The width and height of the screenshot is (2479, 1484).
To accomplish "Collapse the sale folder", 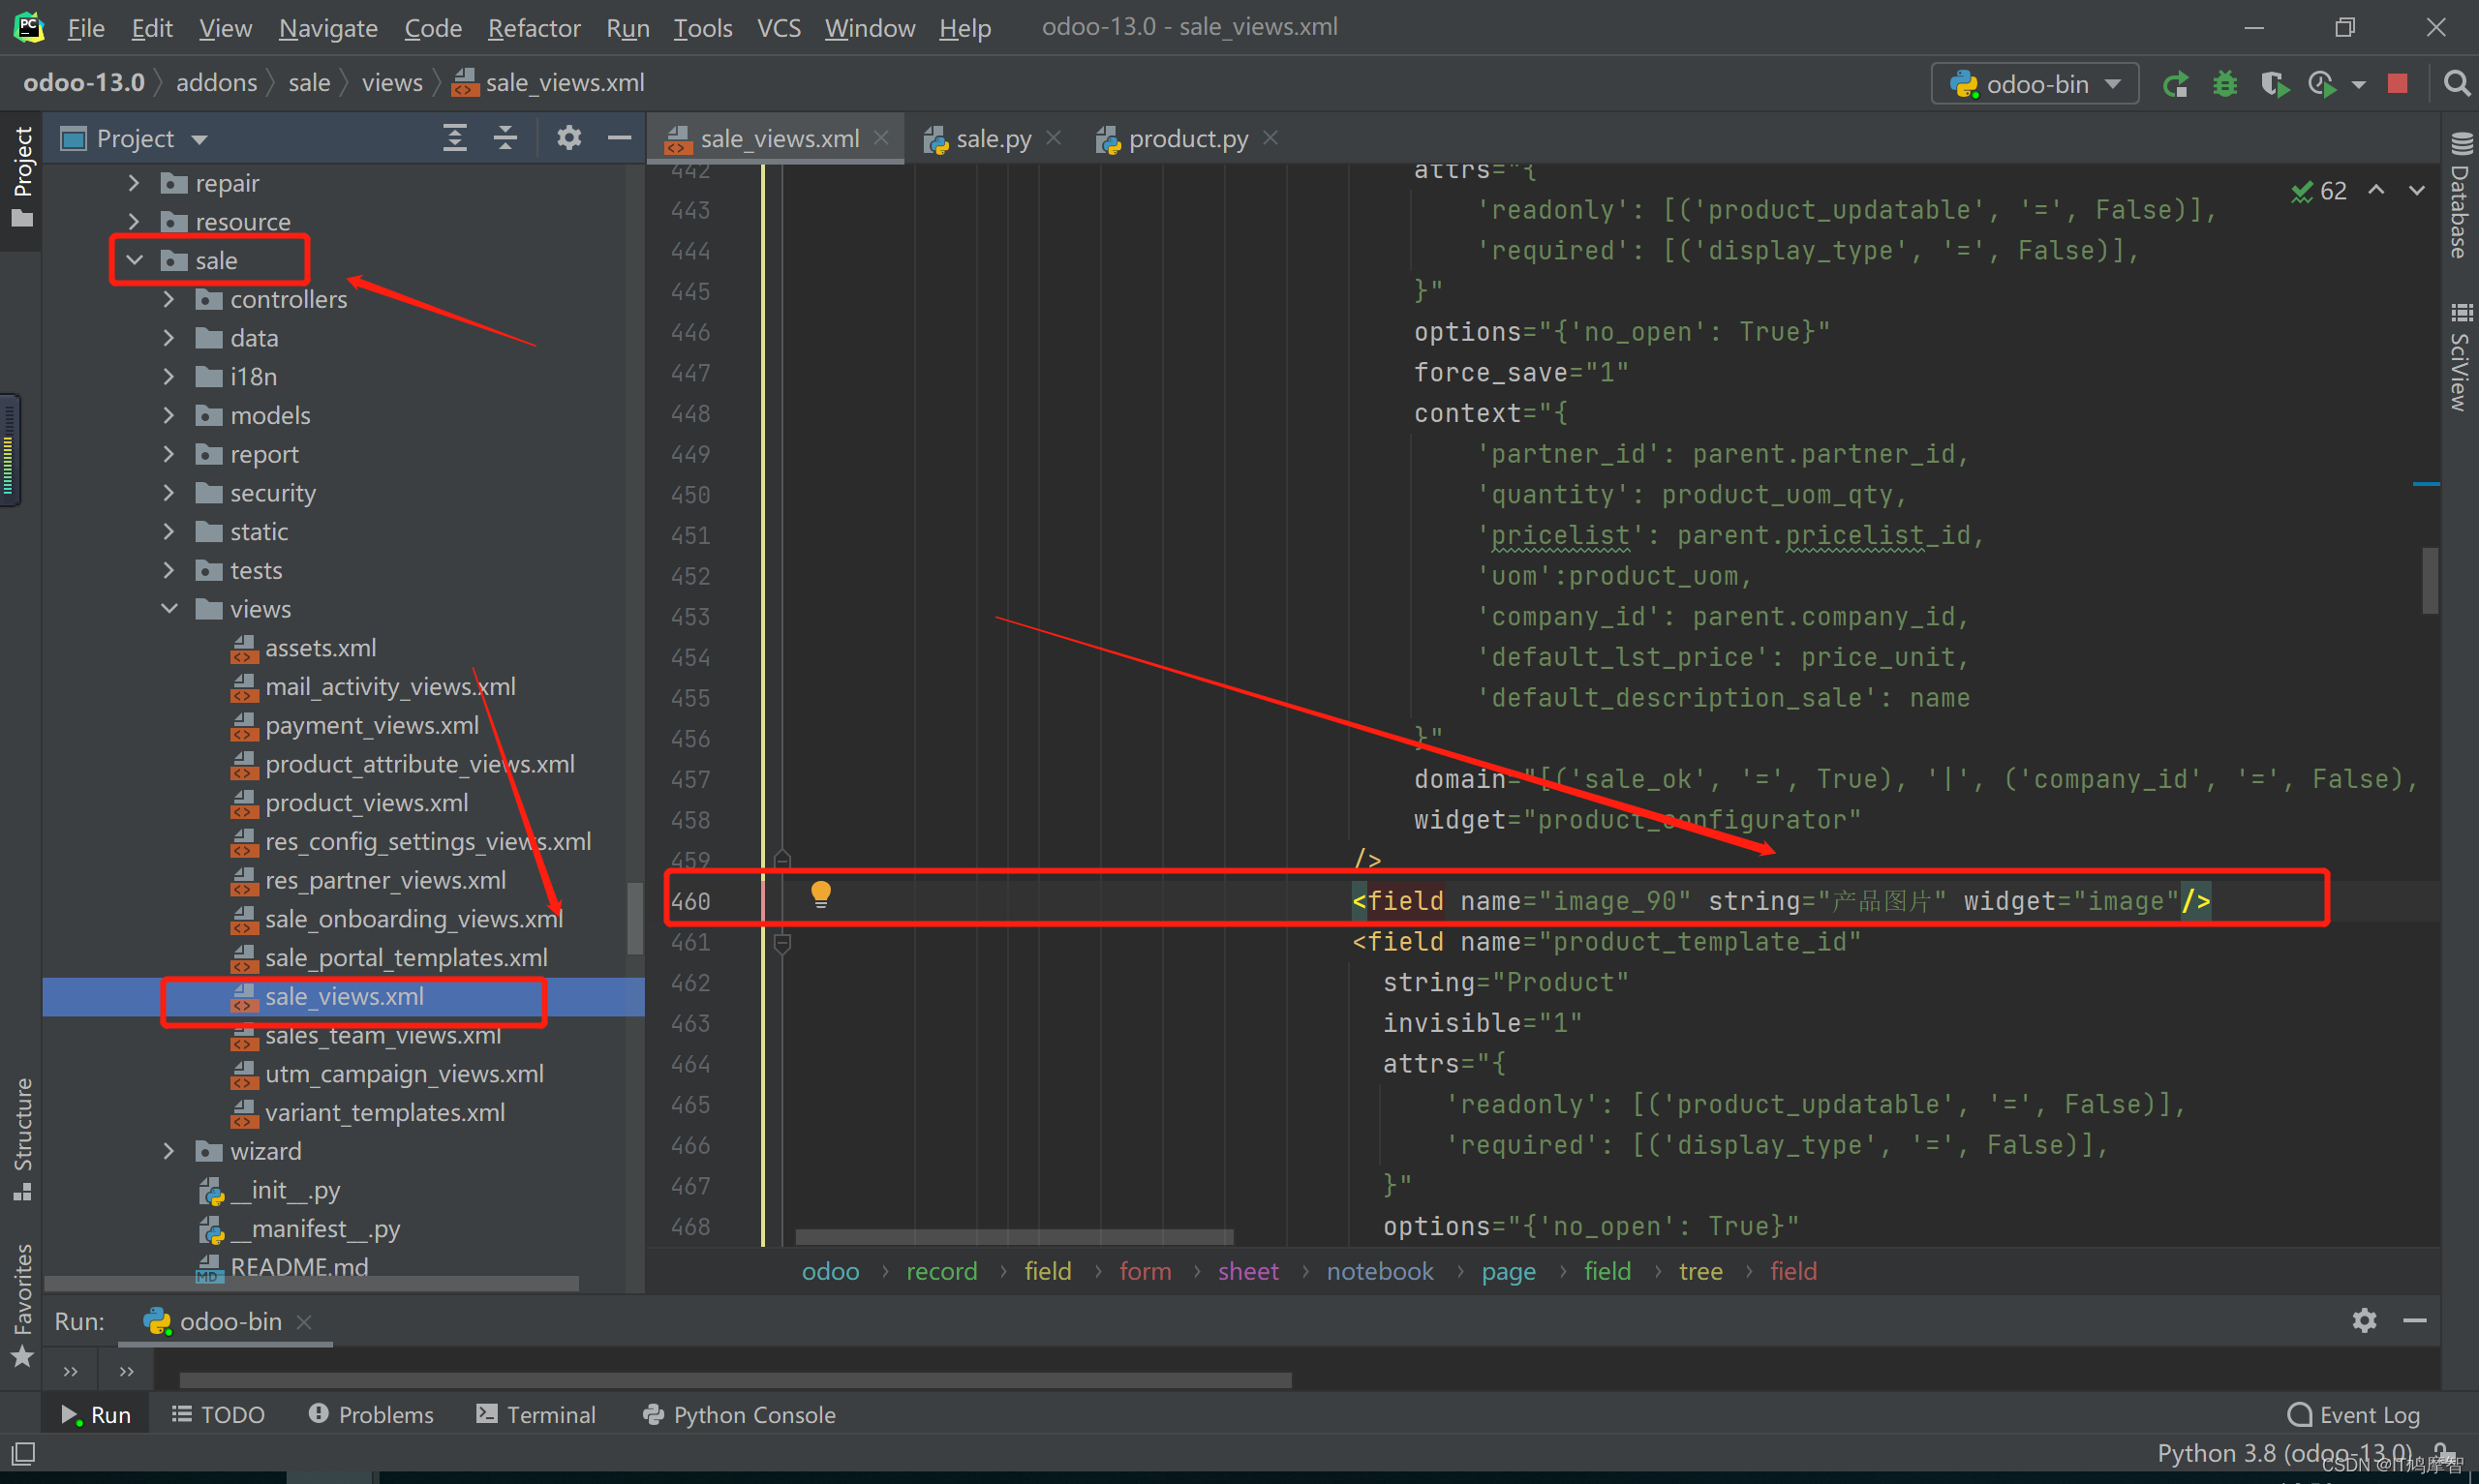I will [134, 261].
